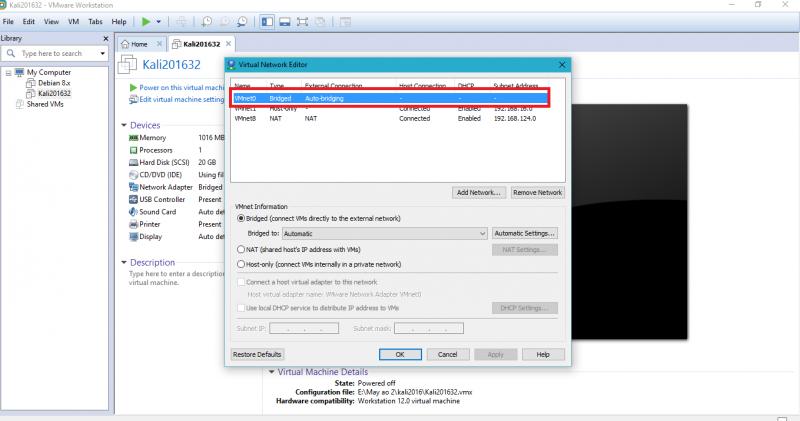Click OK in Virtual Network Editor

tap(400, 354)
